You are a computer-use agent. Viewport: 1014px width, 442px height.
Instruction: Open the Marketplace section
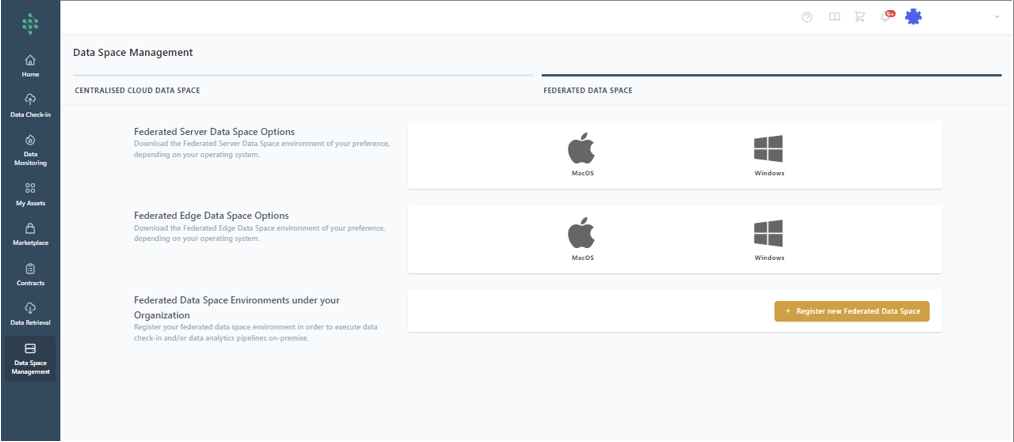(x=30, y=234)
